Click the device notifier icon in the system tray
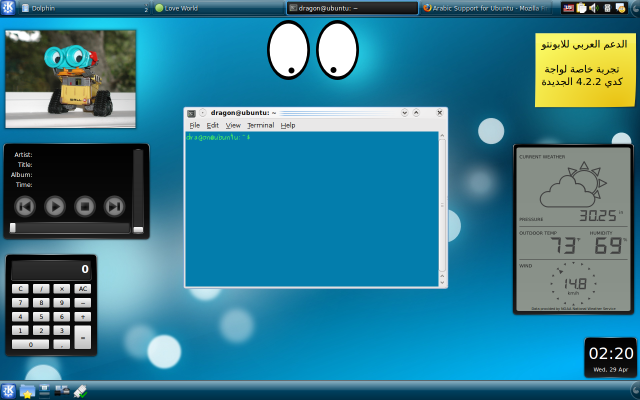 607,8
